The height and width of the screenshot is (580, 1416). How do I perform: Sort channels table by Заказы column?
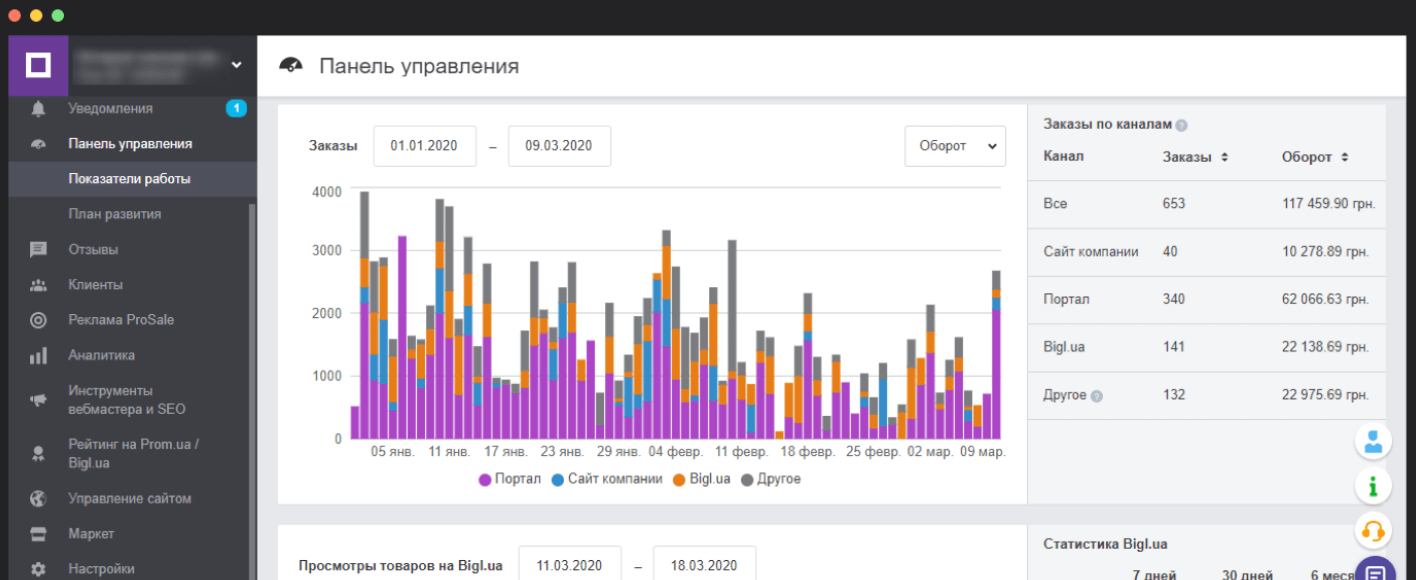[x=1195, y=157]
